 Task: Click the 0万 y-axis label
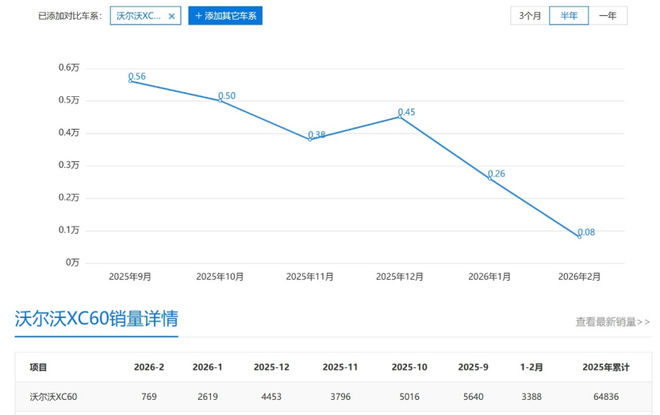pos(72,262)
